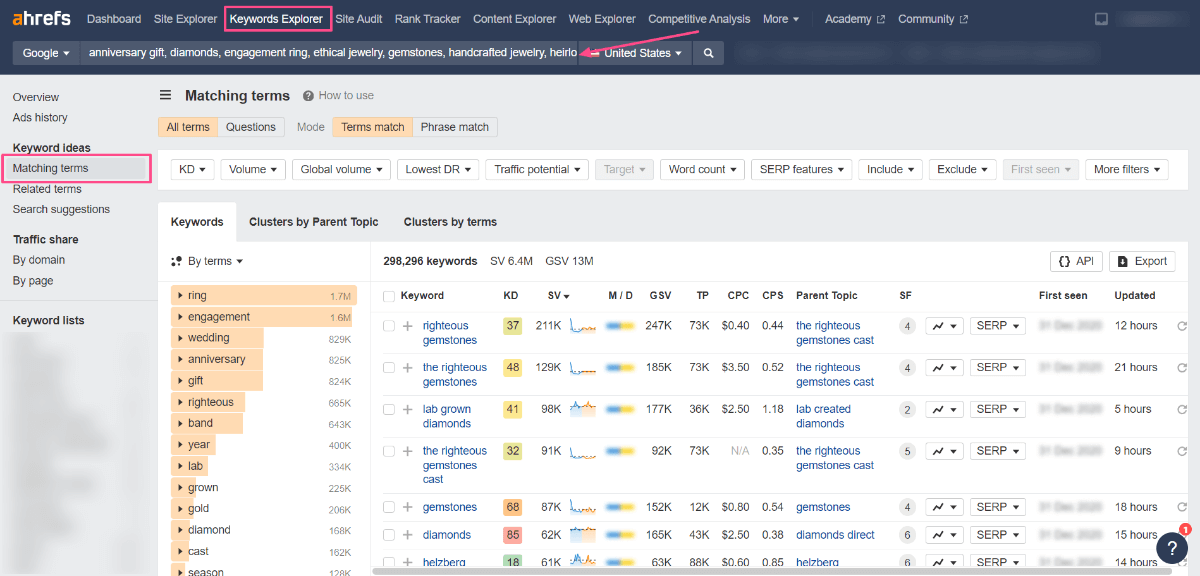Click SF count badge for lab grown diamonds
The image size is (1200, 576).
click(907, 409)
